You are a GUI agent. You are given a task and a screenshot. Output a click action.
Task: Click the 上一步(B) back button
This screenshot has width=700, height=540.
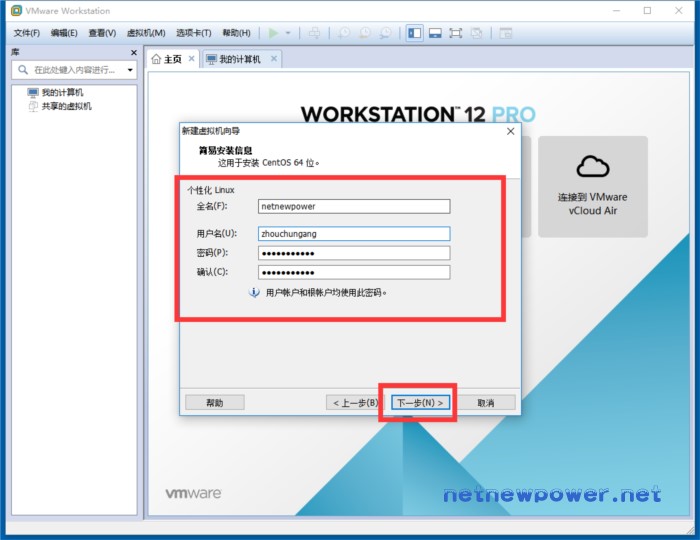(356, 403)
